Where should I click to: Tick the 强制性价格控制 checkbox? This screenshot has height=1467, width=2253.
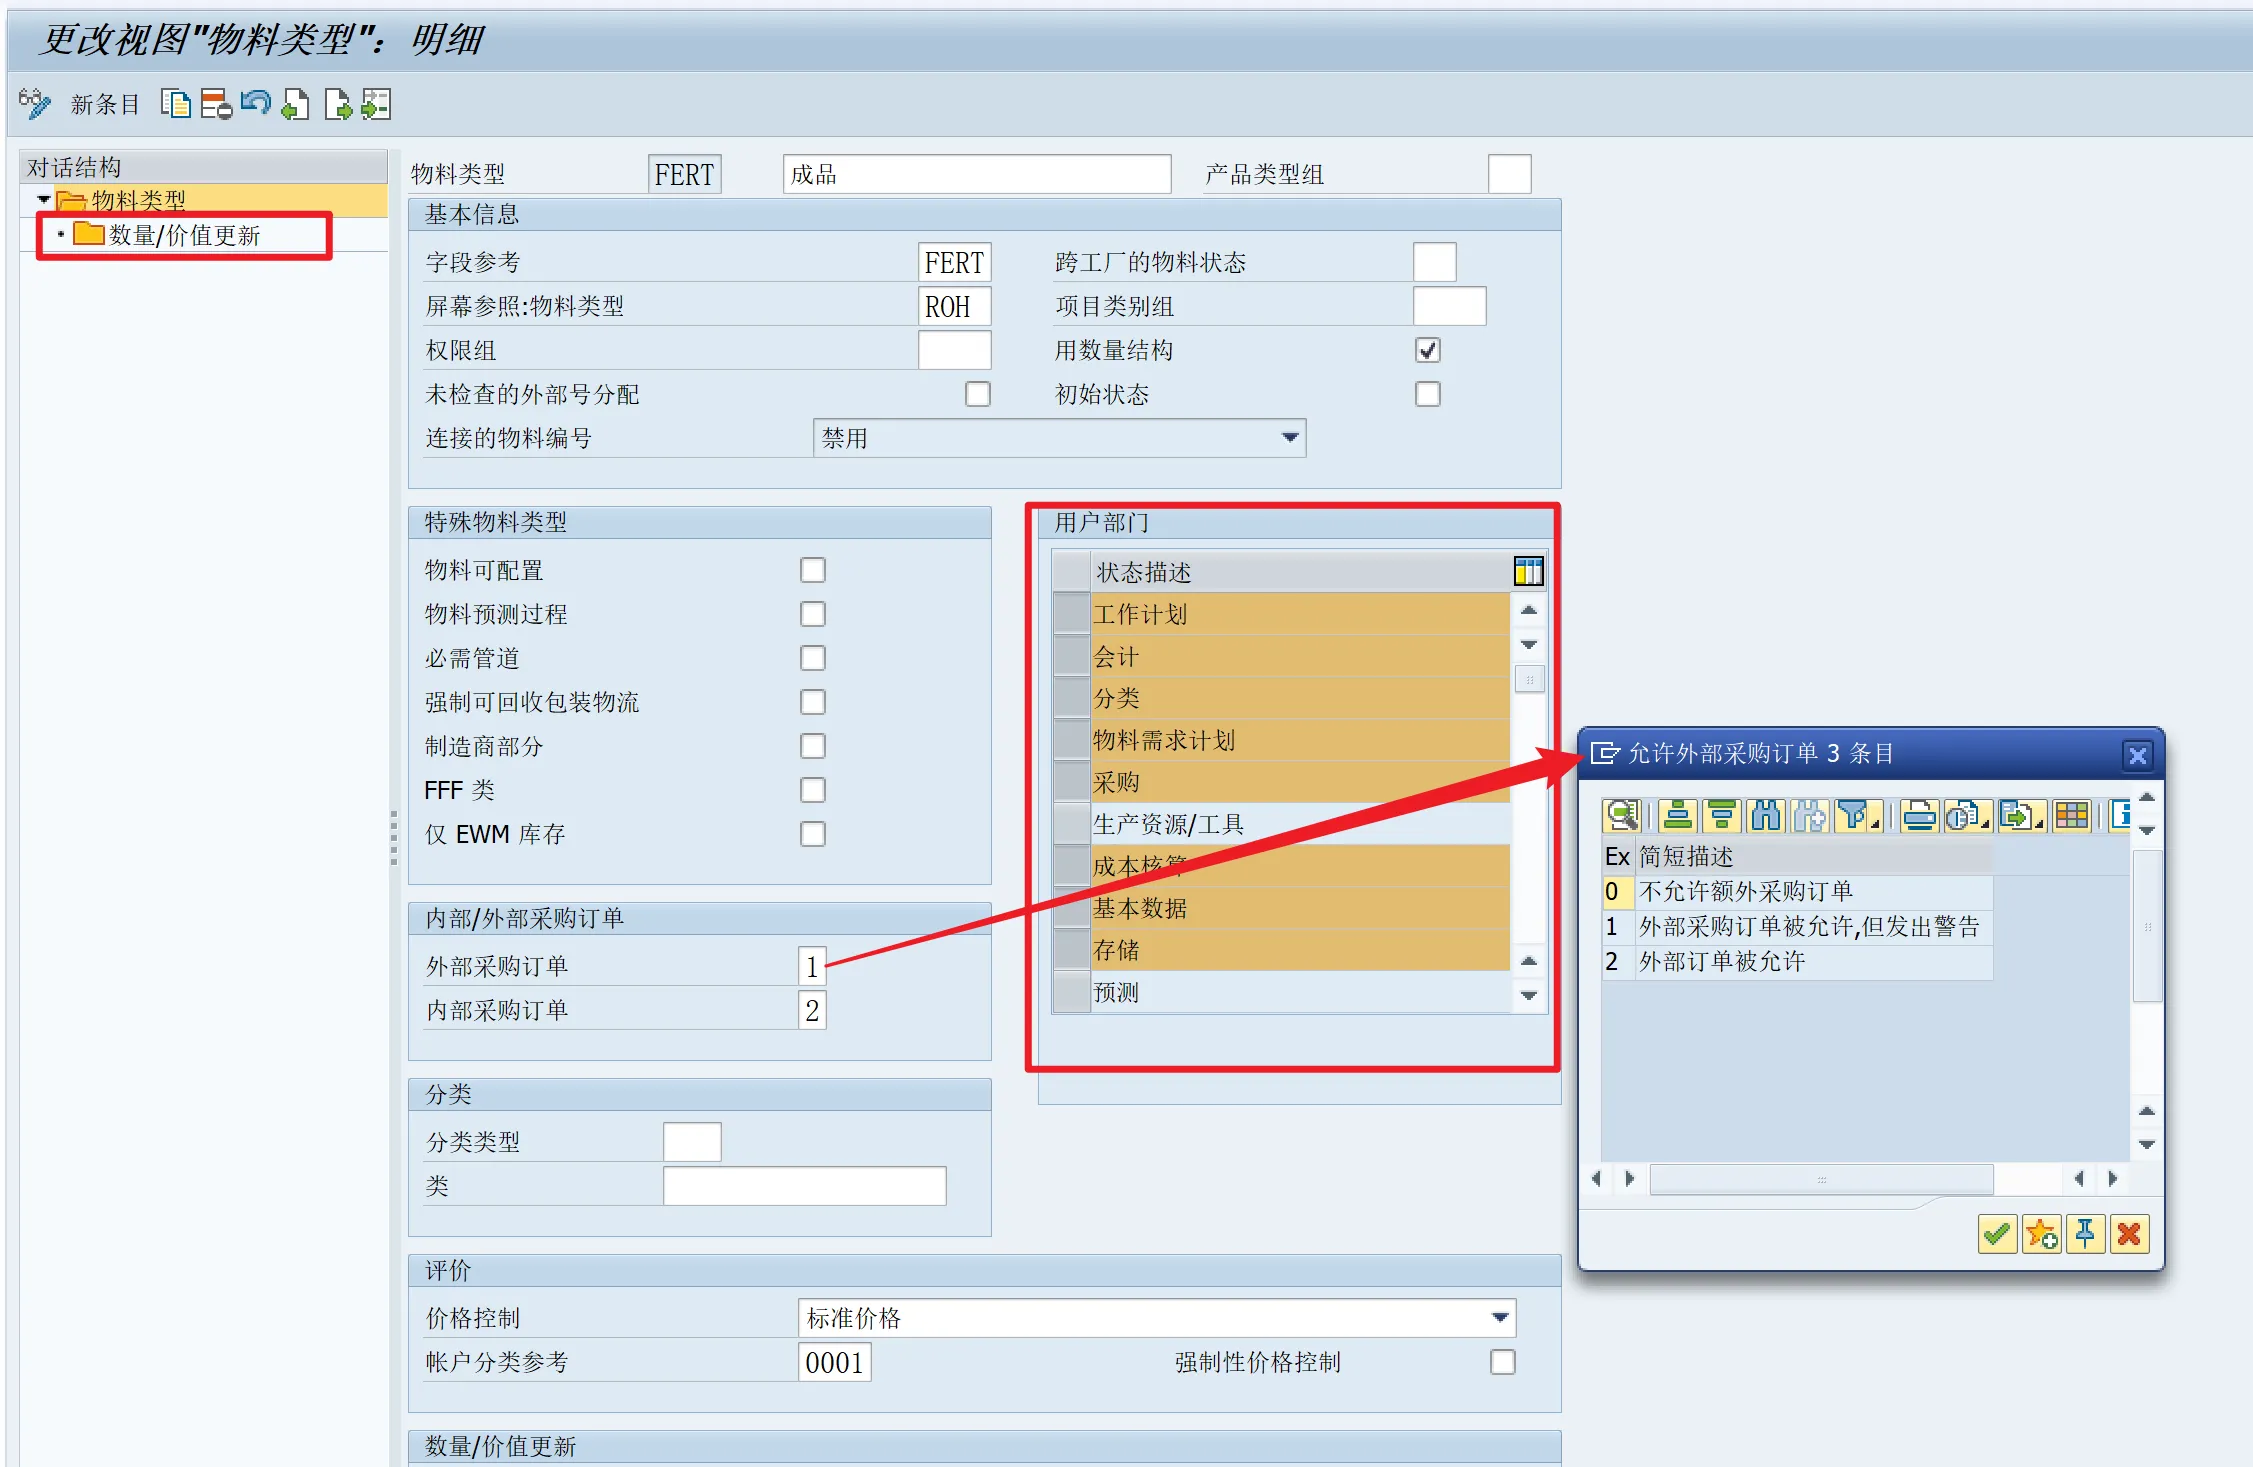pyautogui.click(x=1502, y=1362)
